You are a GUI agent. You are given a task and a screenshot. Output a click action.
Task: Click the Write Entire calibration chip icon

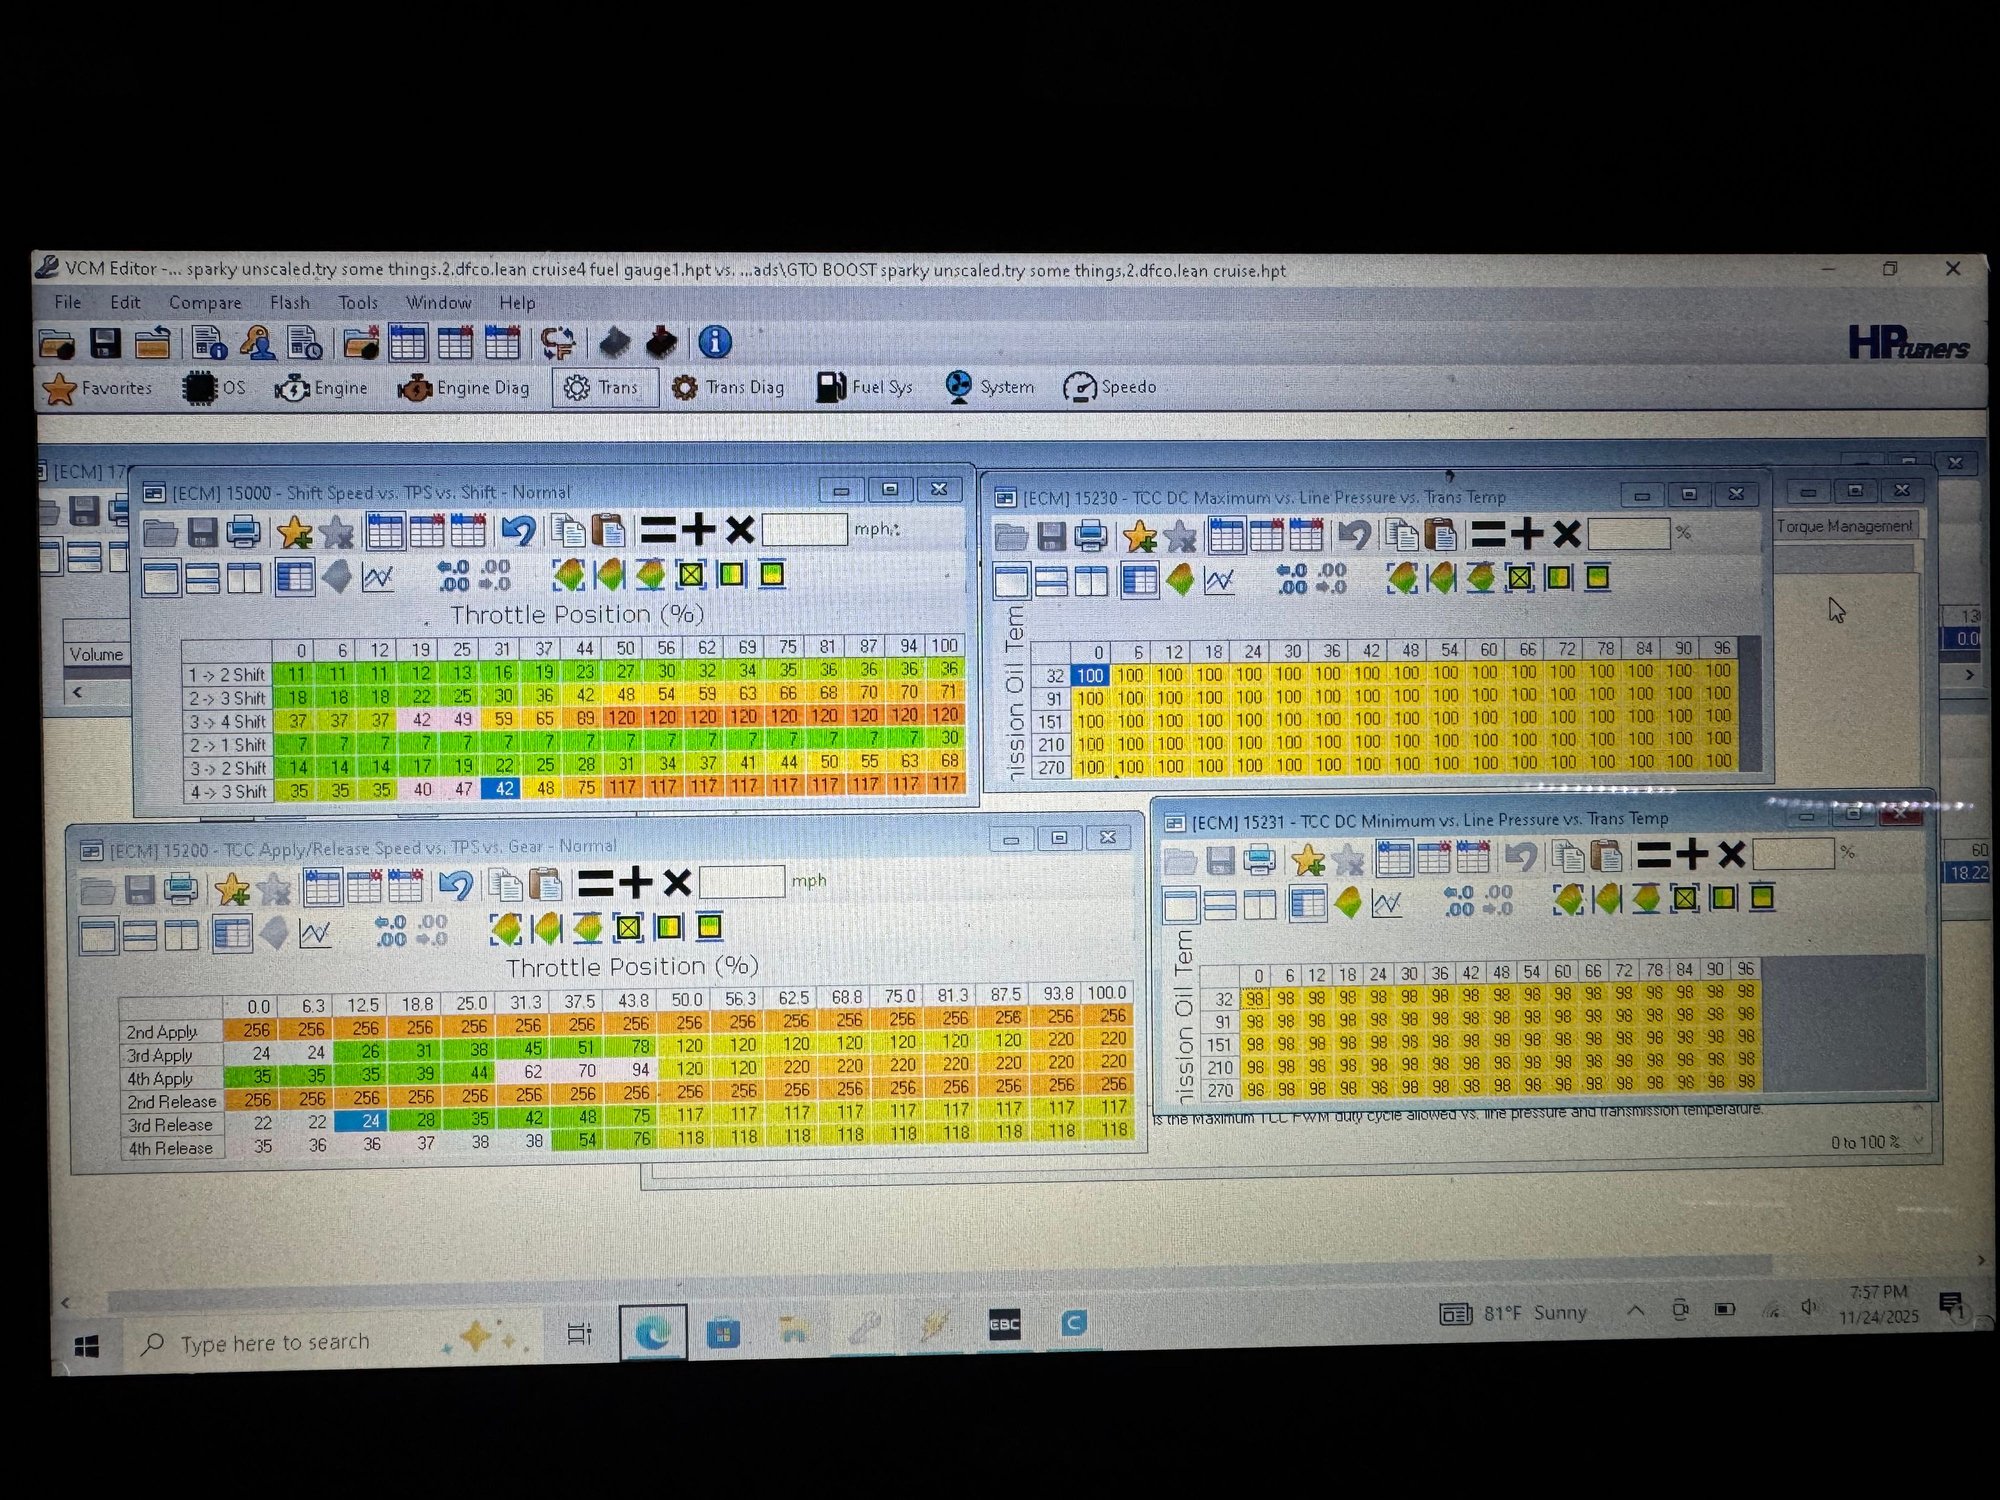click(x=660, y=343)
